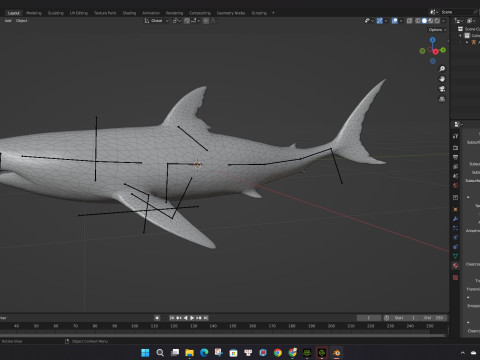Collapse the Collection in outliner
The width and height of the screenshot is (480, 360).
coord(461,36)
